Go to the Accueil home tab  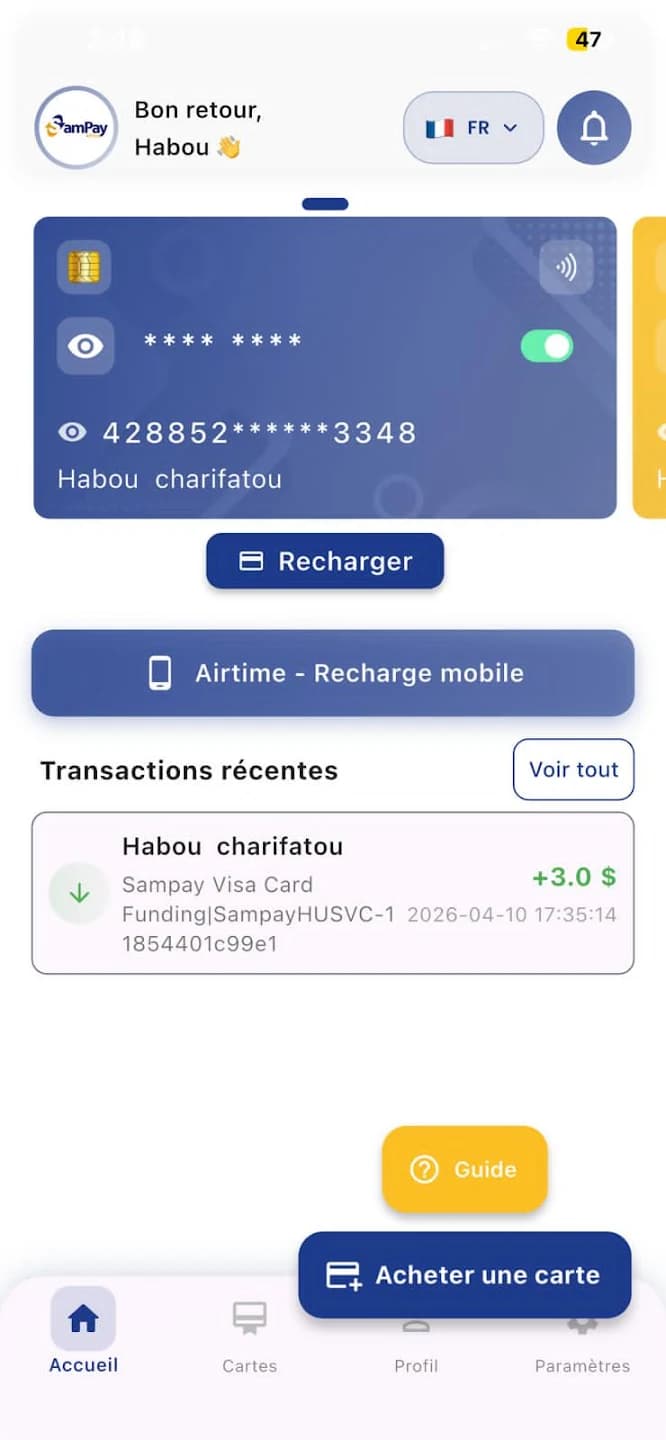tap(83, 1332)
